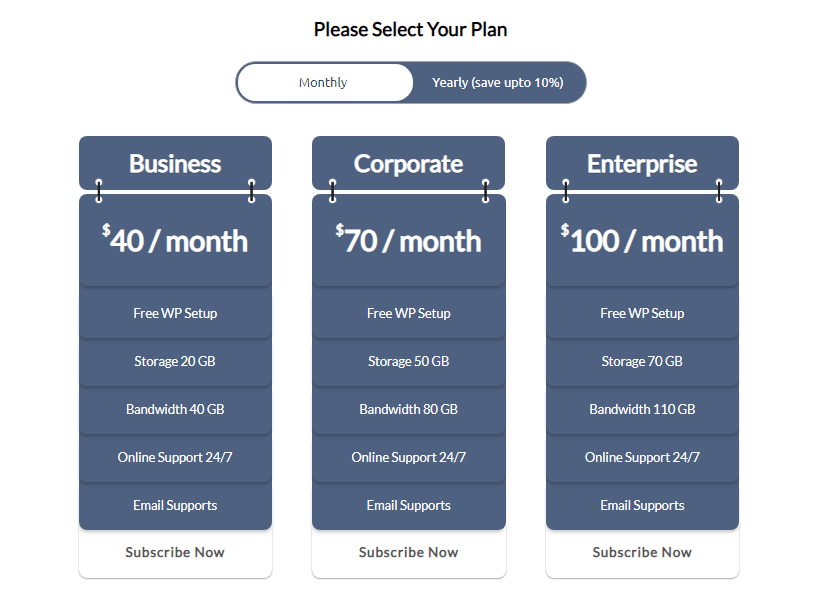
Task: Click Email Supports row in Enterprise plan
Action: [642, 505]
